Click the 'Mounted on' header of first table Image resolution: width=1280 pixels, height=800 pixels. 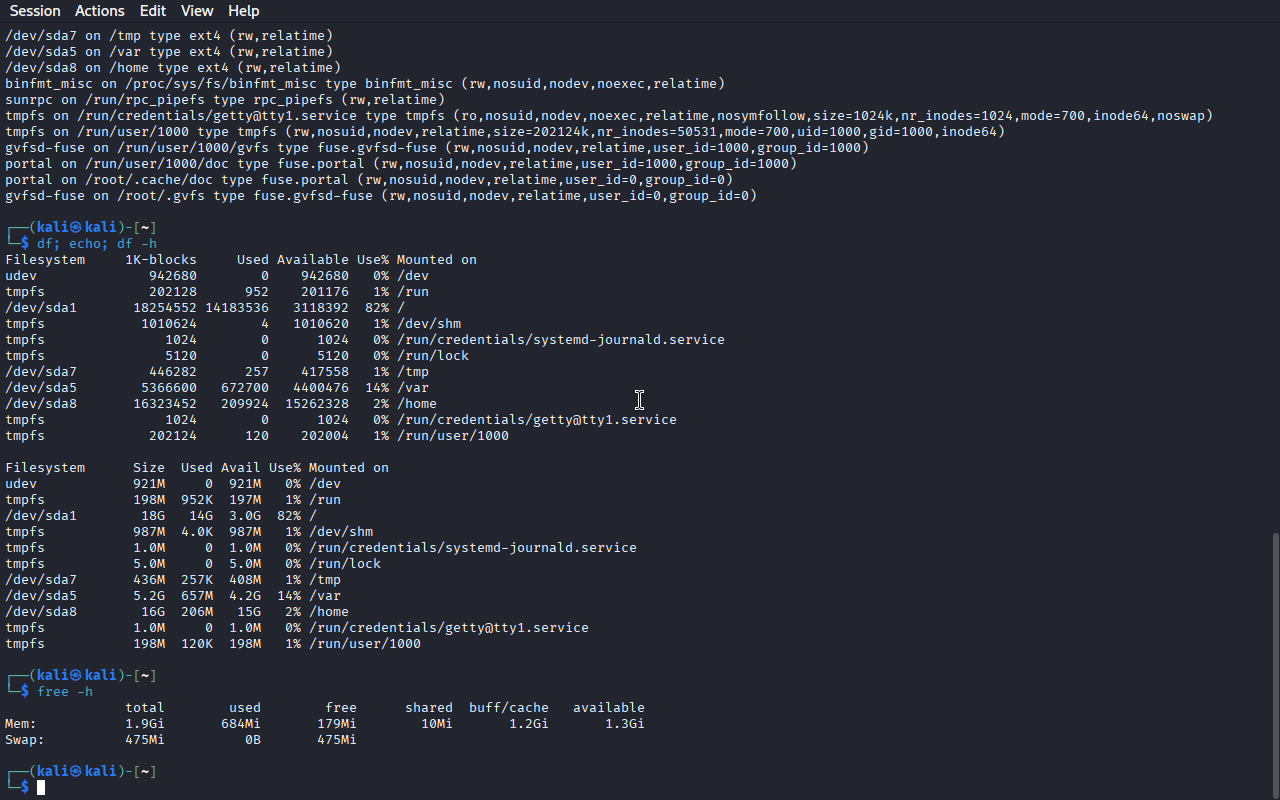[x=437, y=259]
